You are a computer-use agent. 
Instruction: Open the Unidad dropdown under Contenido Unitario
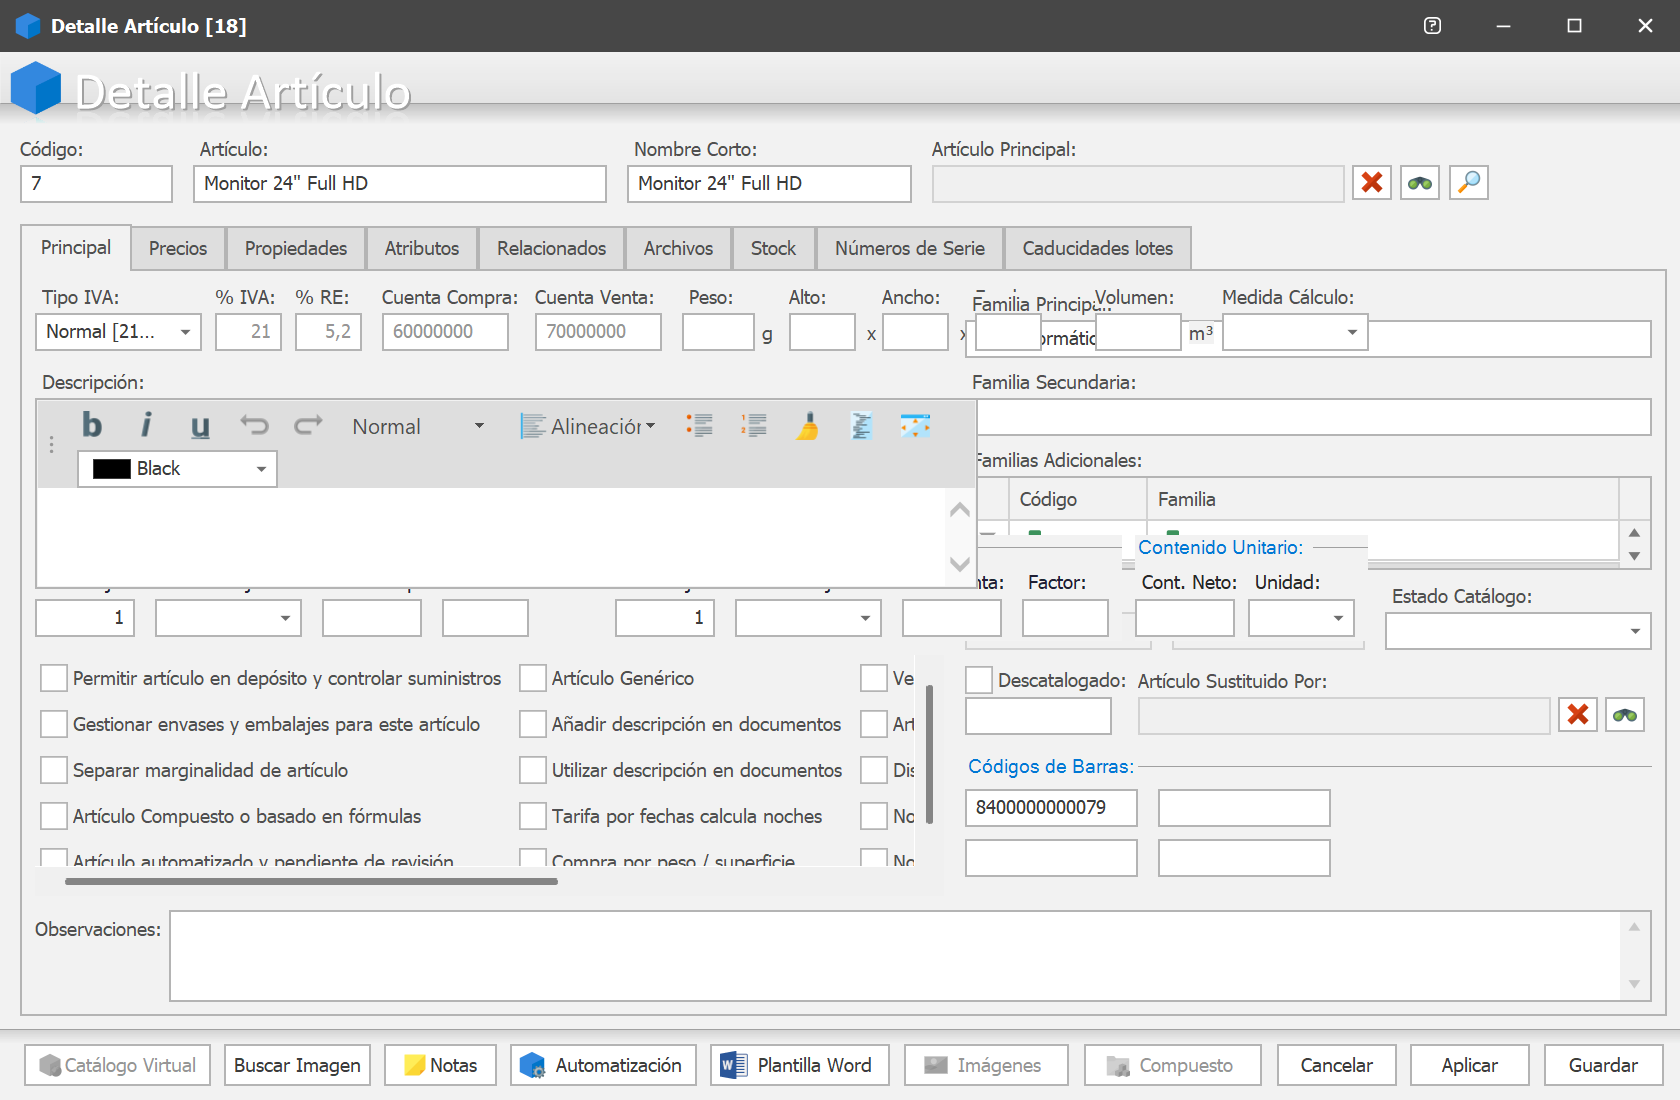coord(1338,618)
